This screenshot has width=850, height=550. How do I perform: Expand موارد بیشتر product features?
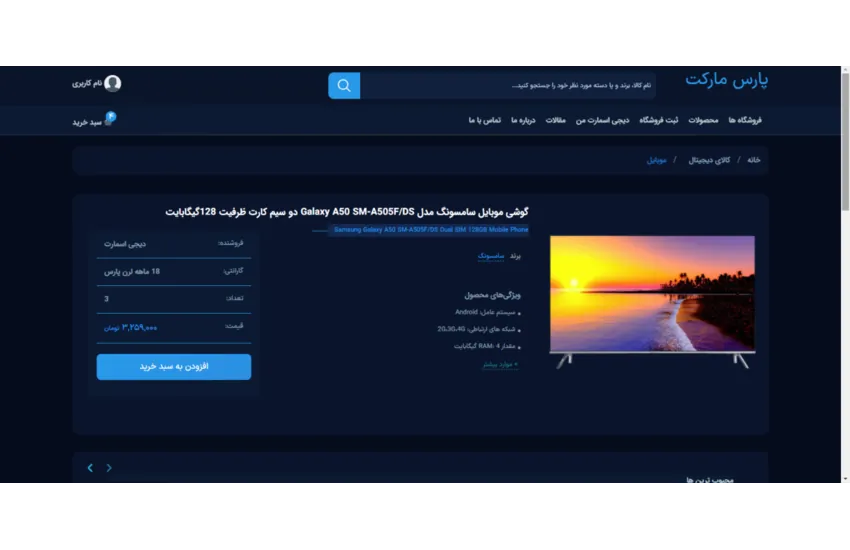(499, 364)
